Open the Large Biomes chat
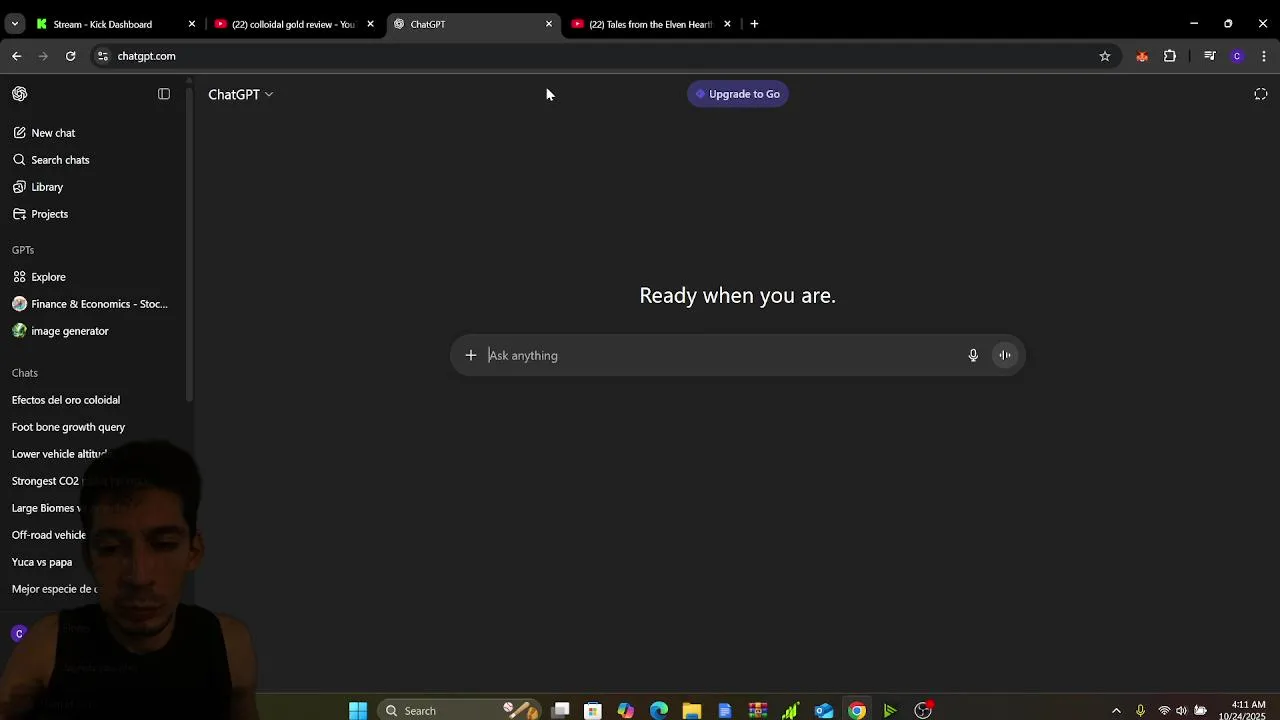Image resolution: width=1280 pixels, height=720 pixels. coord(46,508)
